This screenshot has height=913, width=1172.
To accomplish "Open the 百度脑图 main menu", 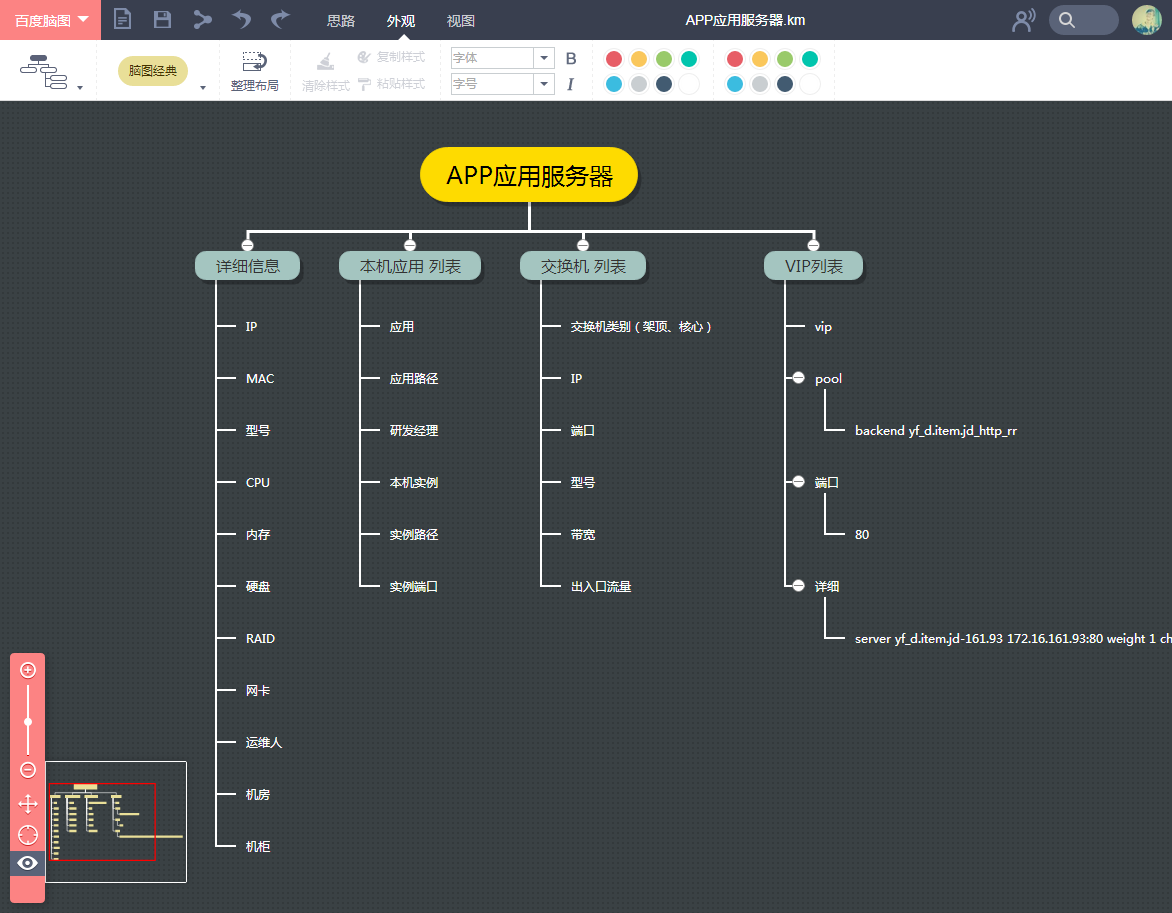I will point(51,20).
